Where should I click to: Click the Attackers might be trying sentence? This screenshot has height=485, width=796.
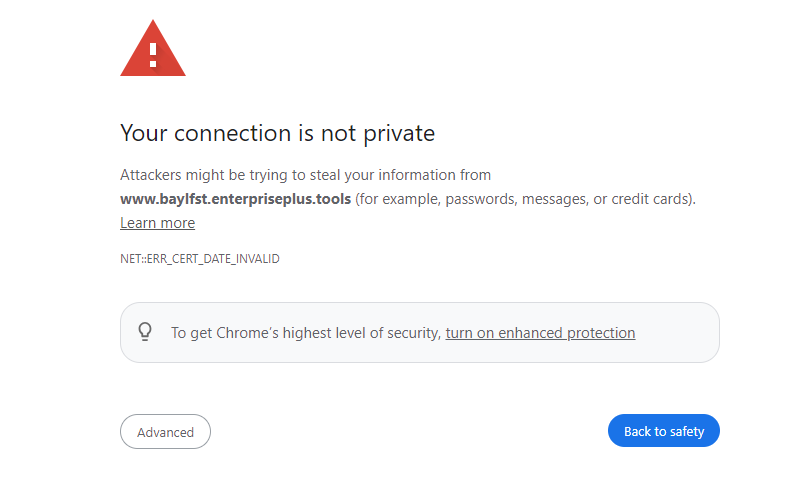tap(305, 175)
